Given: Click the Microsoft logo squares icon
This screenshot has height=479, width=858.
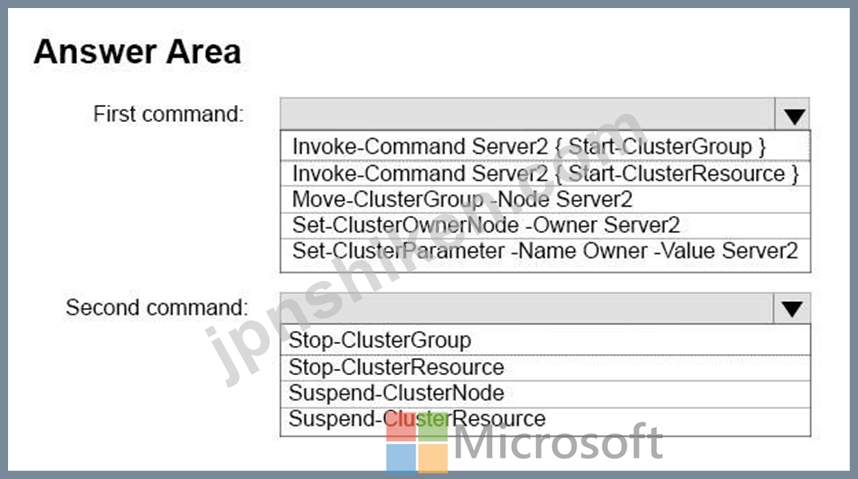Looking at the screenshot, I should coord(417,442).
